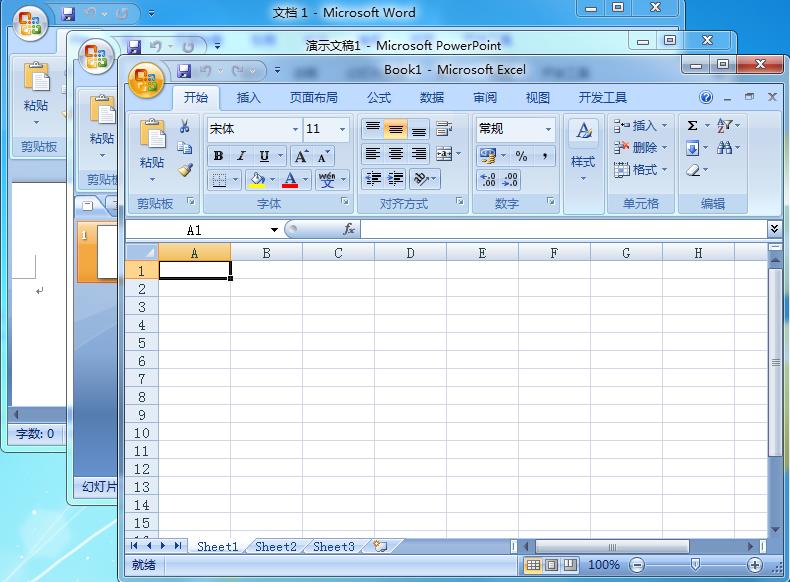
Task: Click the red font color swatch
Action: pos(290,181)
